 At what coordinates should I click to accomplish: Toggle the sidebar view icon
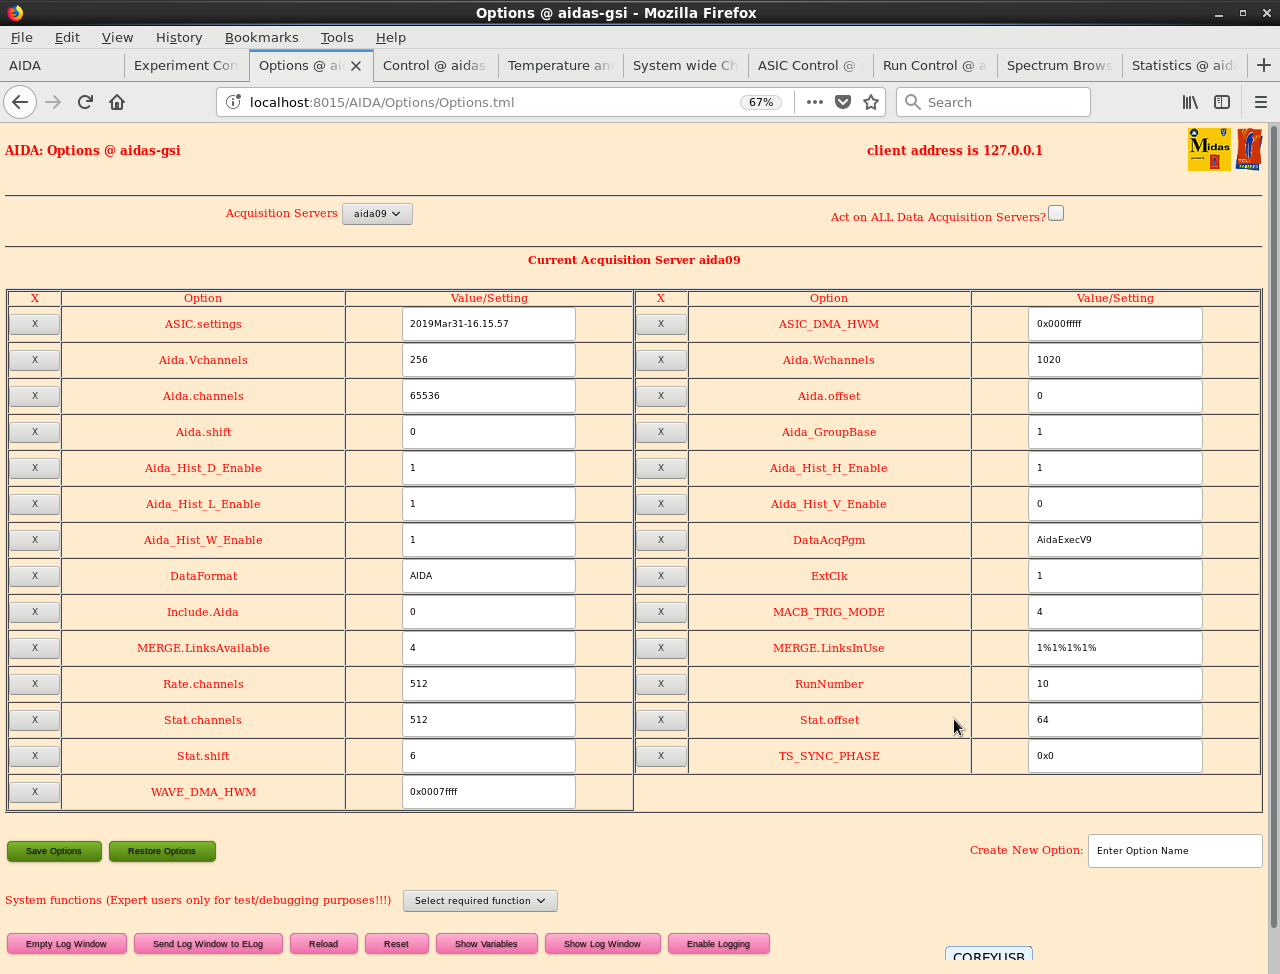point(1222,102)
